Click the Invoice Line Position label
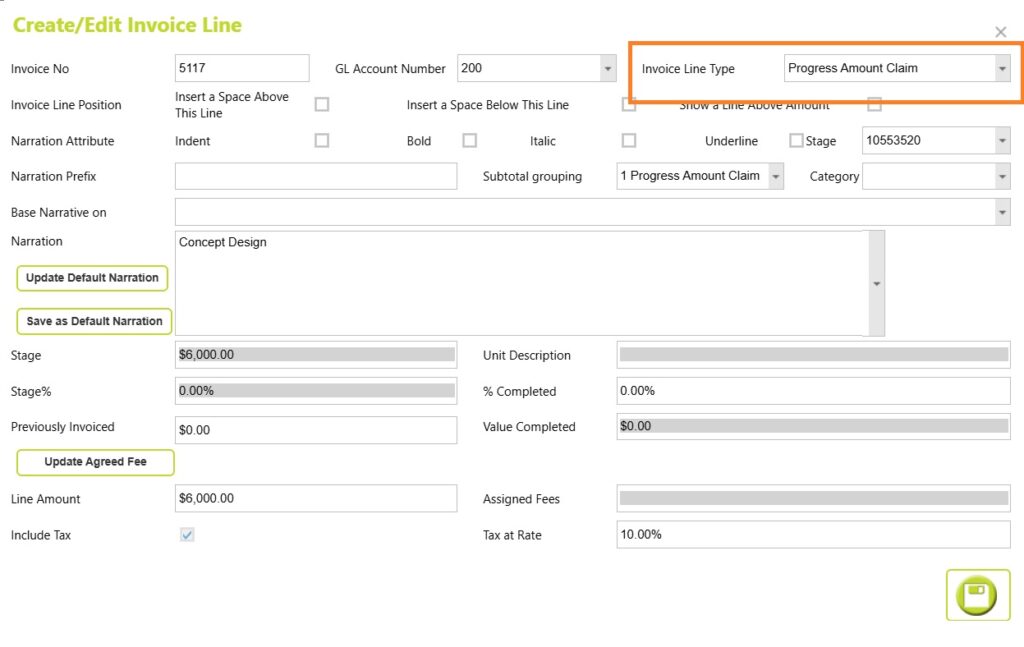1024x647 pixels. [x=66, y=105]
